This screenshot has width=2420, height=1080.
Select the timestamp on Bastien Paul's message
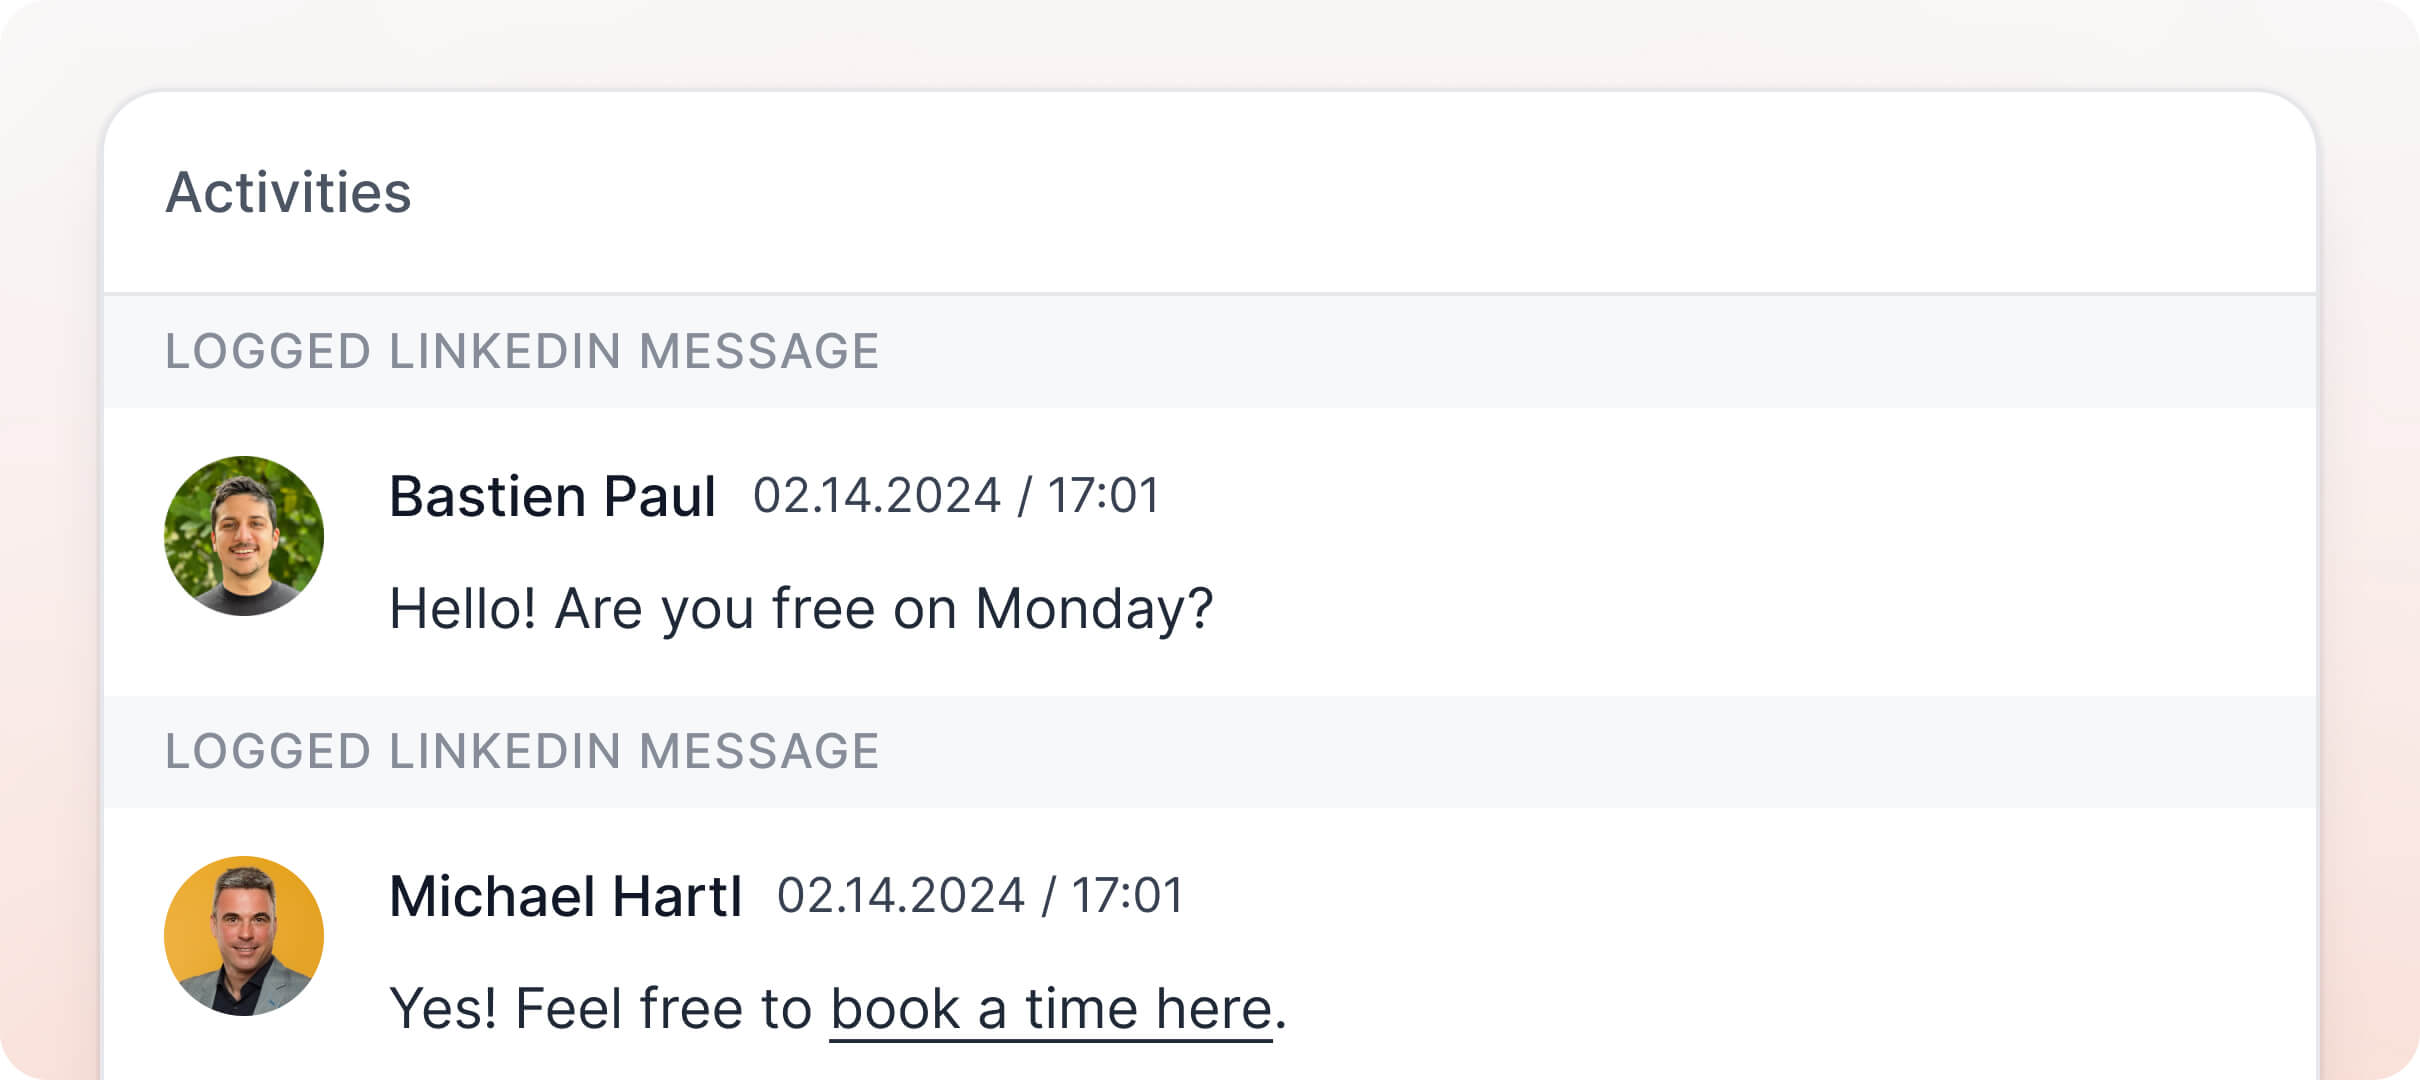click(955, 495)
